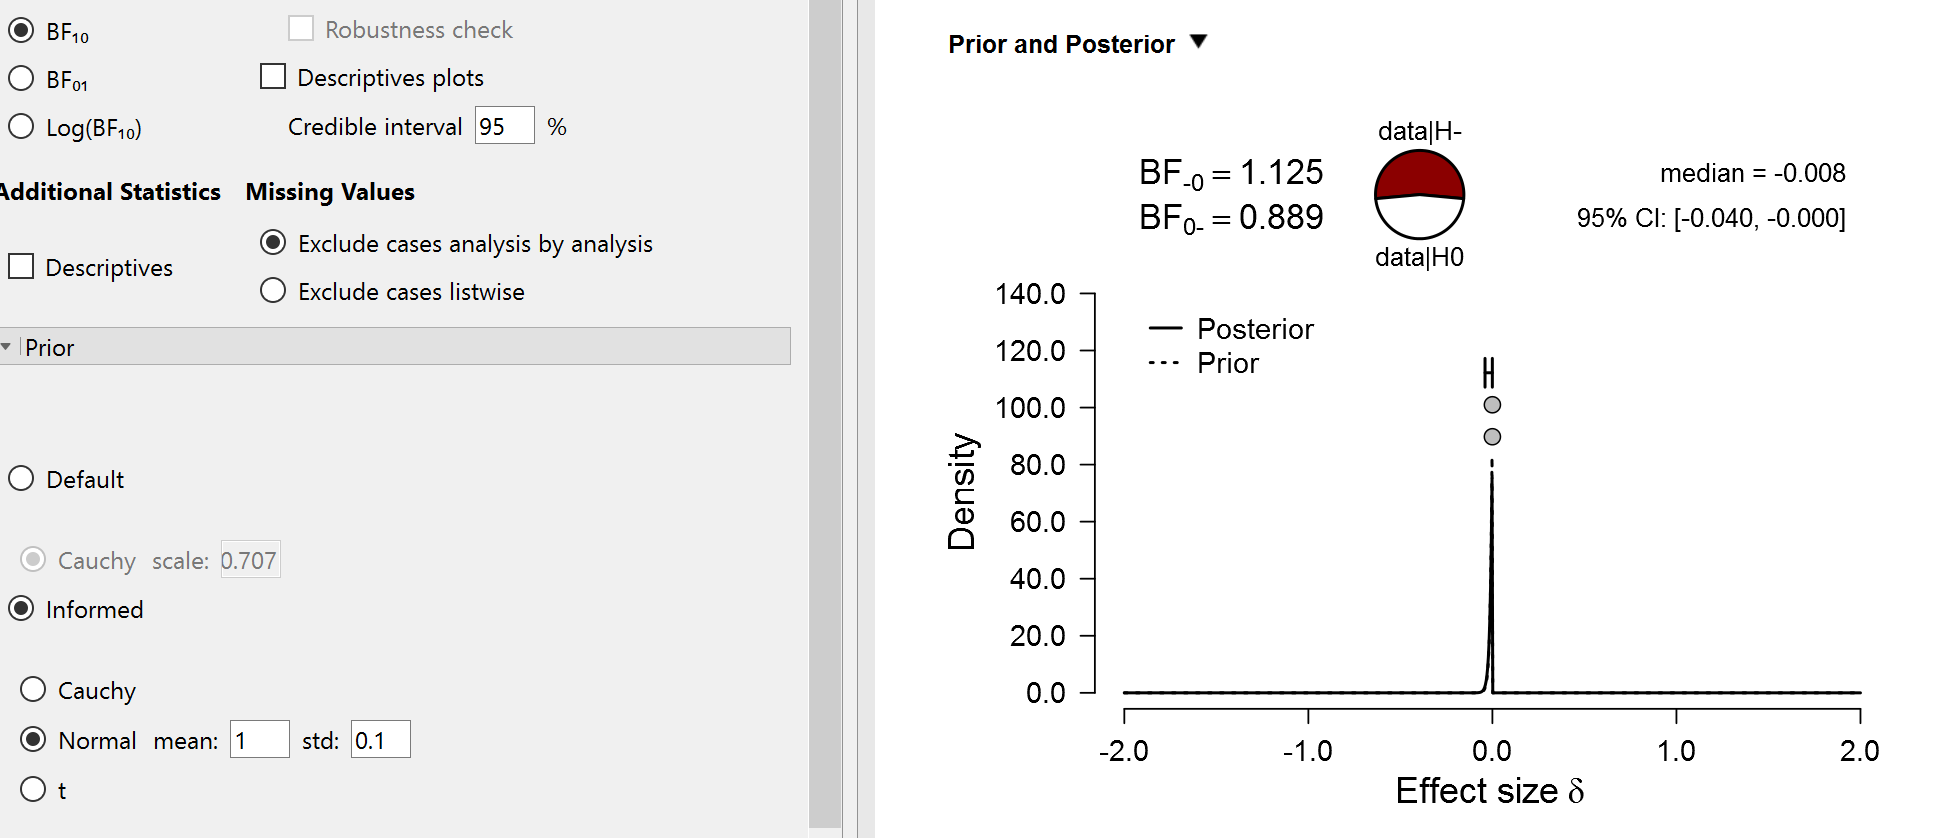The width and height of the screenshot is (1957, 838).
Task: Choose t as the informed prior distribution
Action: (34, 789)
